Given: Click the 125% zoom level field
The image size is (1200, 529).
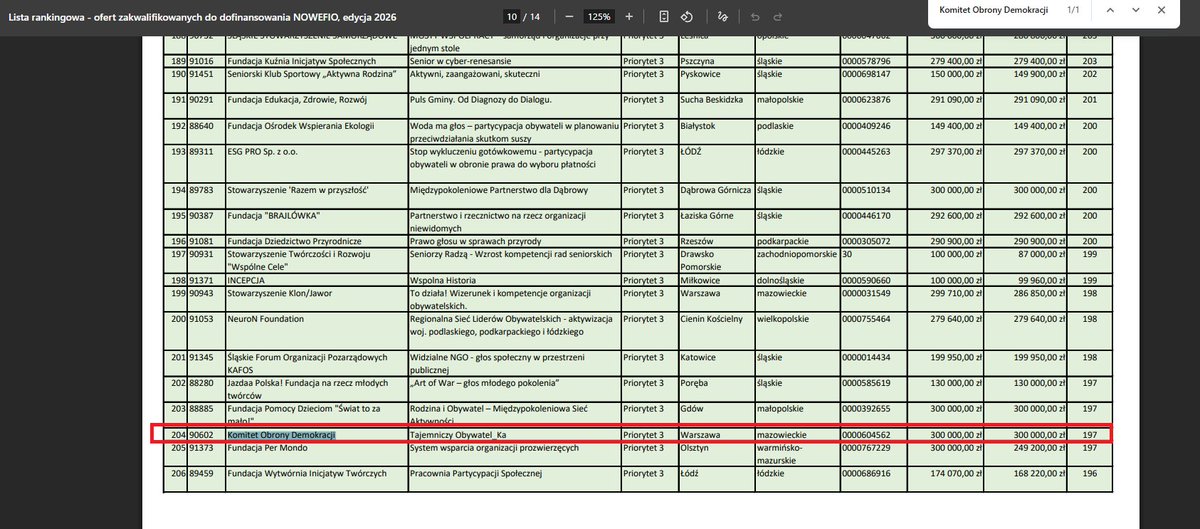Looking at the screenshot, I should (598, 17).
